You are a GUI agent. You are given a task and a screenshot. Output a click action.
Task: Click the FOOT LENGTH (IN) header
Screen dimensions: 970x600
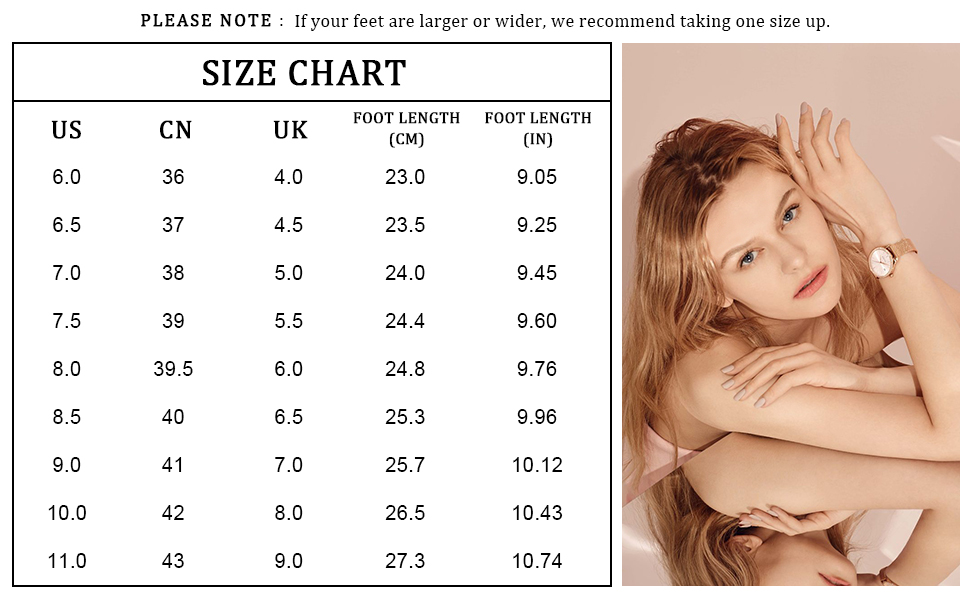[x=538, y=128]
